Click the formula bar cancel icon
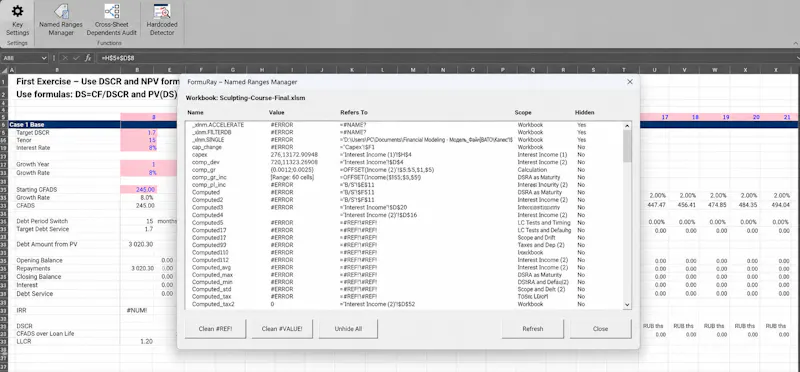The image size is (800, 372). coord(65,58)
